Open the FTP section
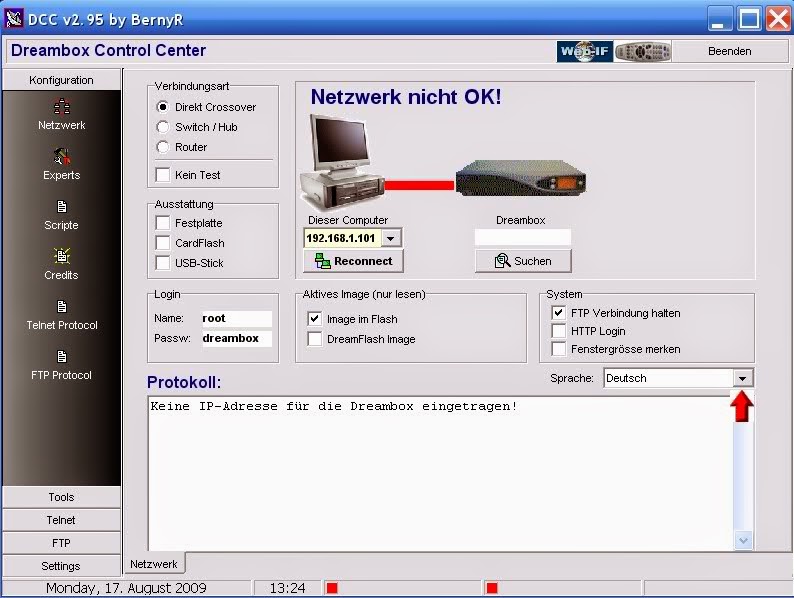The image size is (794, 598). pos(61,543)
